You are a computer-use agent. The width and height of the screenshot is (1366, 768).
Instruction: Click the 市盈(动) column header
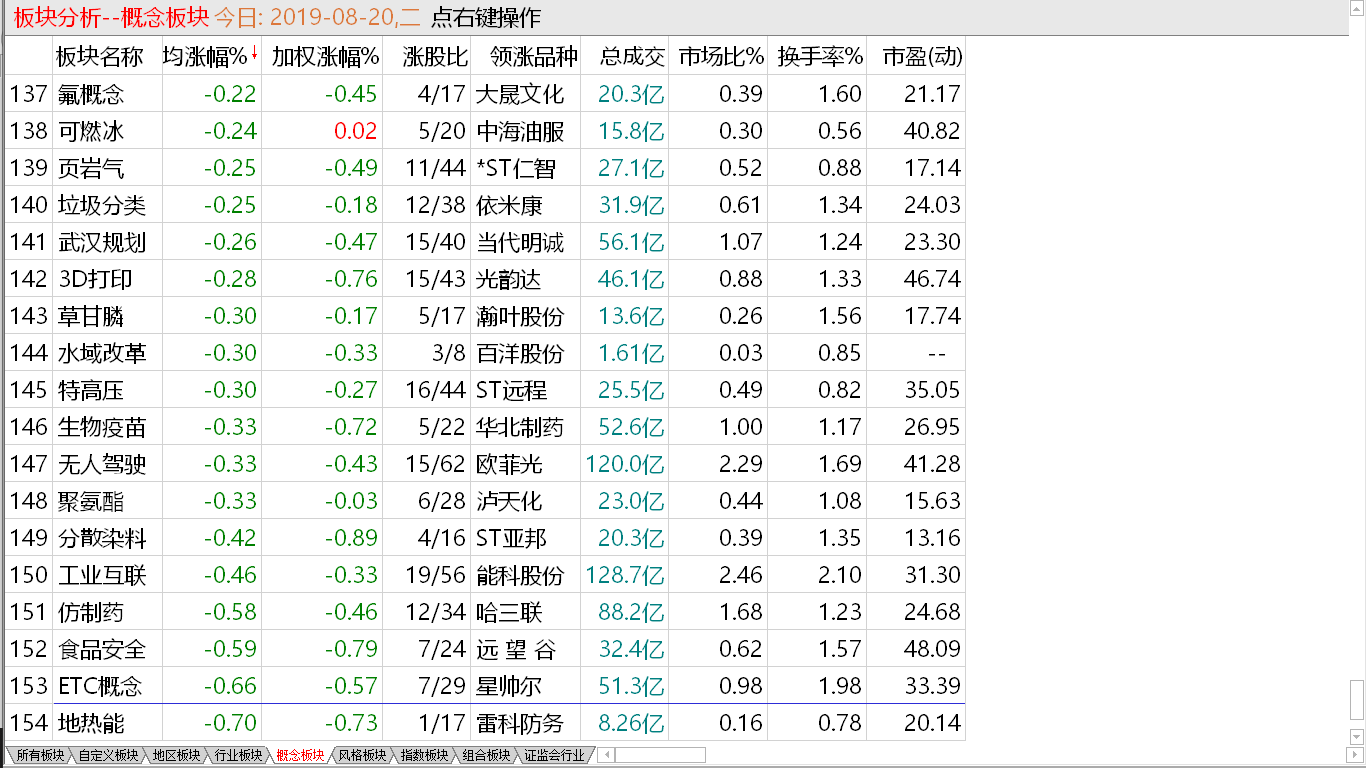[x=922, y=57]
